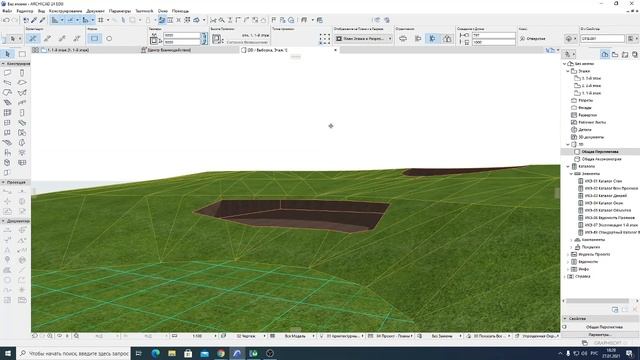Open the Layout Book navigator icon
640x360 pixels.
625,54
